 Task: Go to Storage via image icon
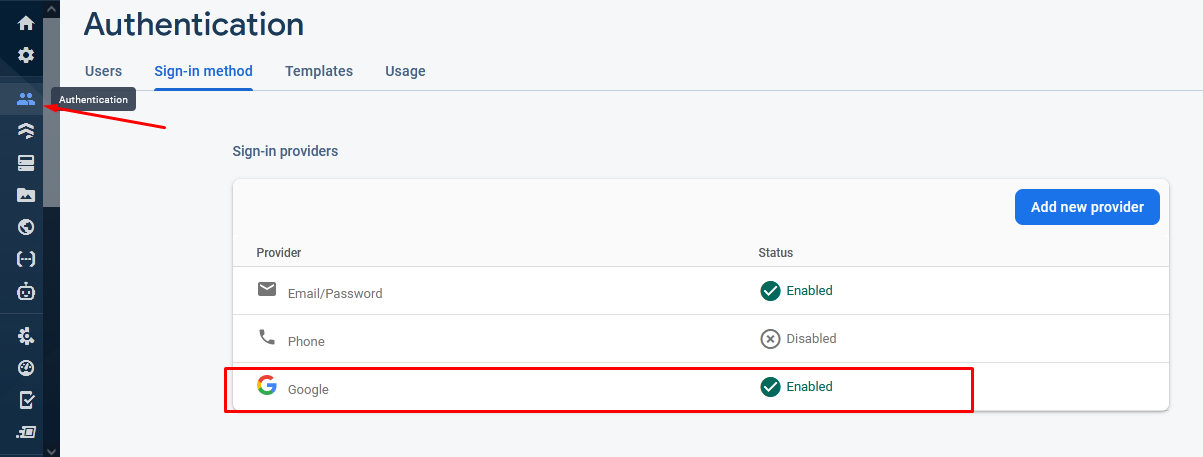[x=26, y=195]
